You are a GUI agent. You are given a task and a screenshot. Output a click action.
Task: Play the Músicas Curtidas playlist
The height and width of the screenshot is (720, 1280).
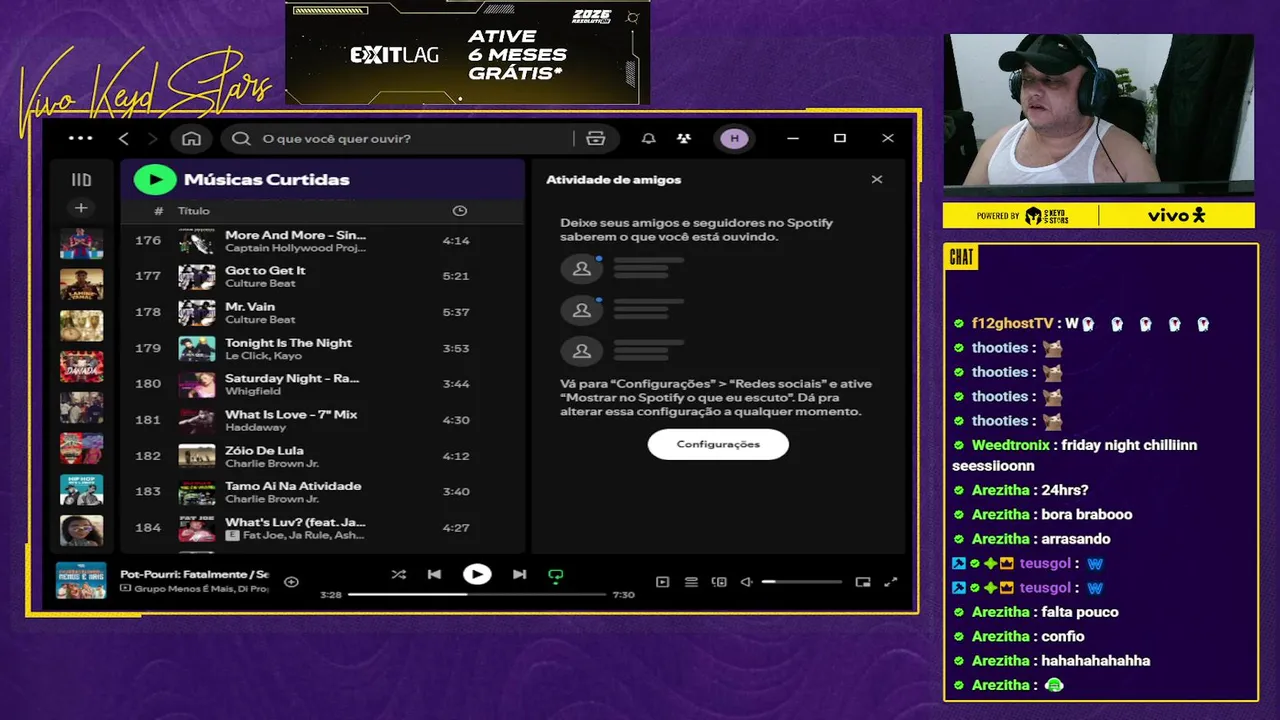coord(155,180)
